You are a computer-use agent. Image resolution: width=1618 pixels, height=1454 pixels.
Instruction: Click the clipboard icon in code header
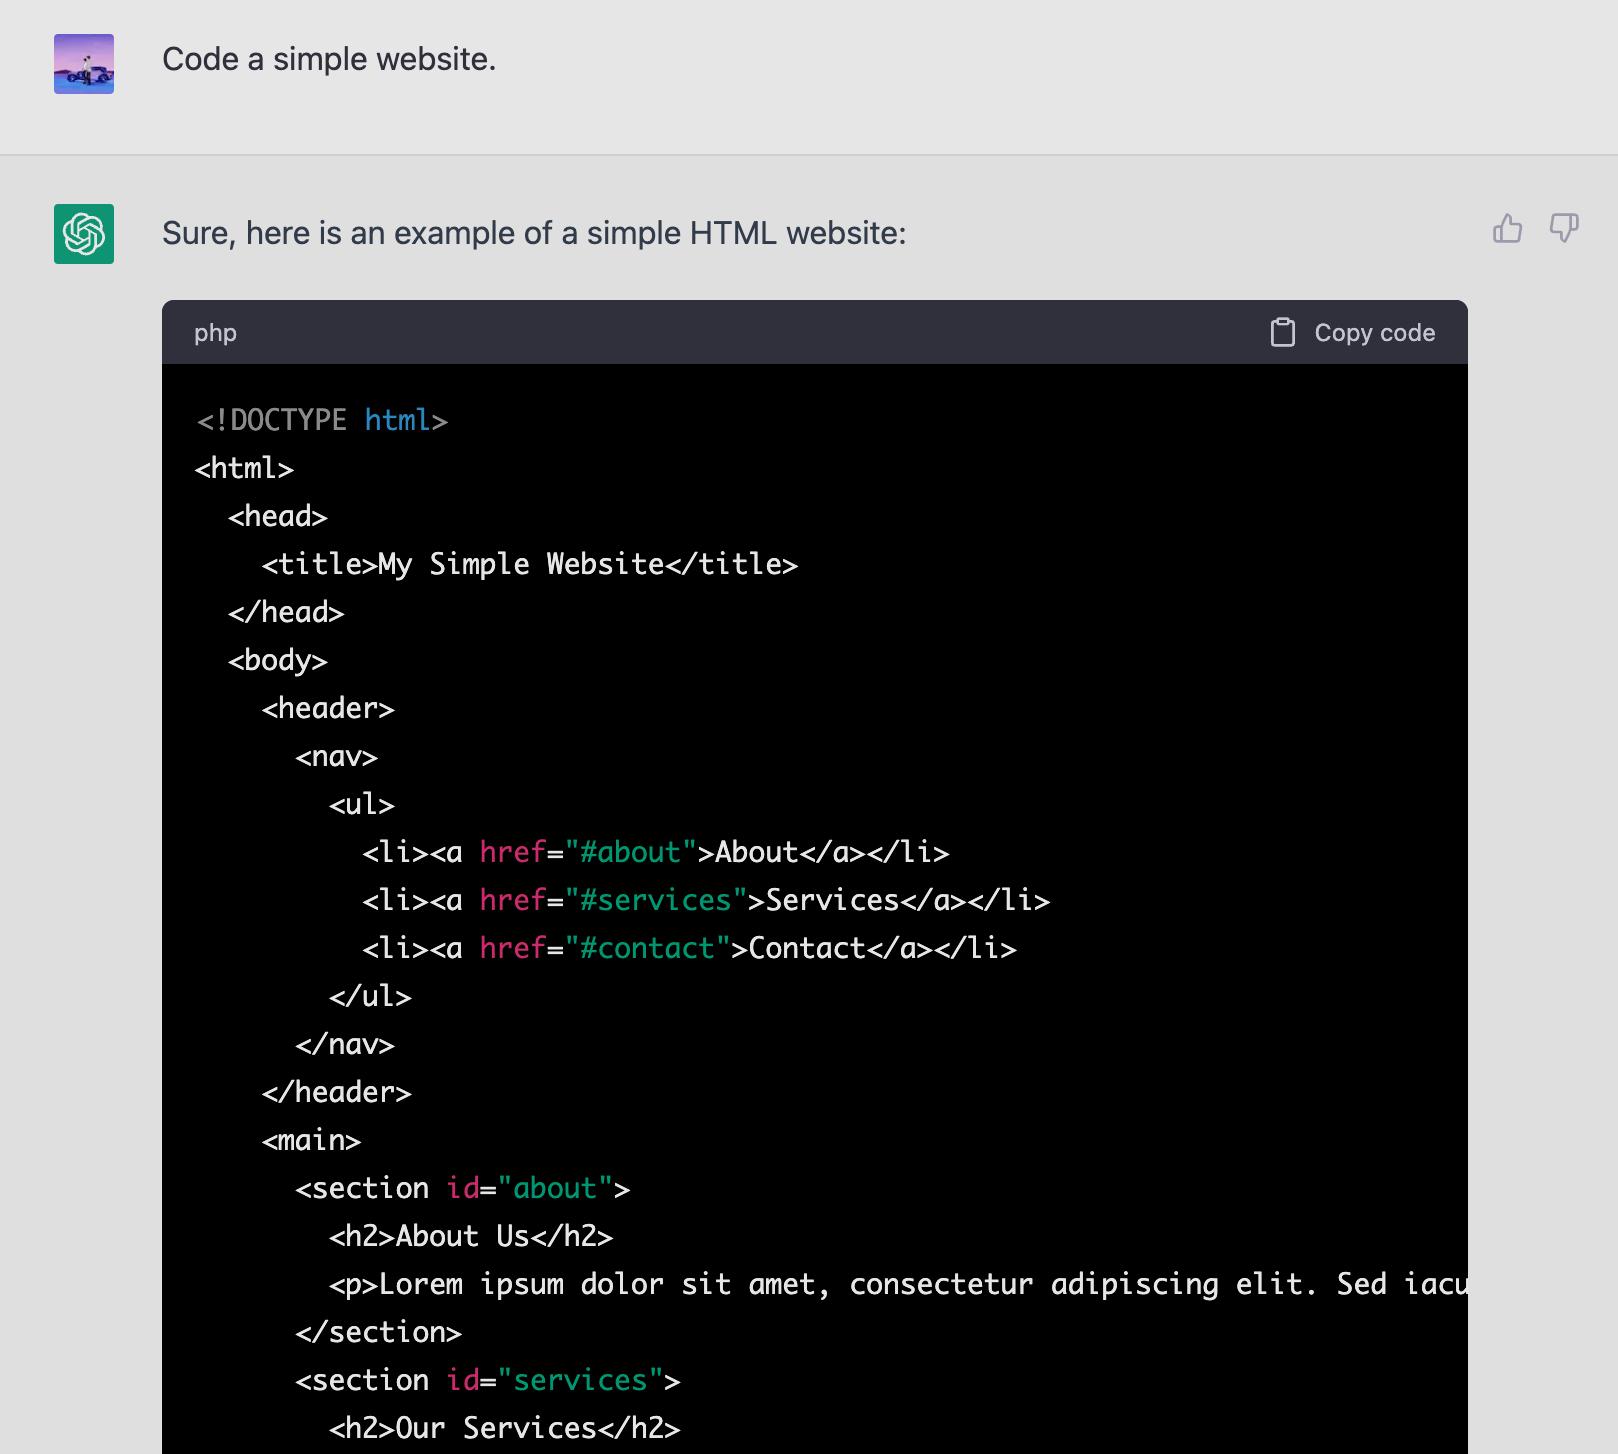[1282, 333]
